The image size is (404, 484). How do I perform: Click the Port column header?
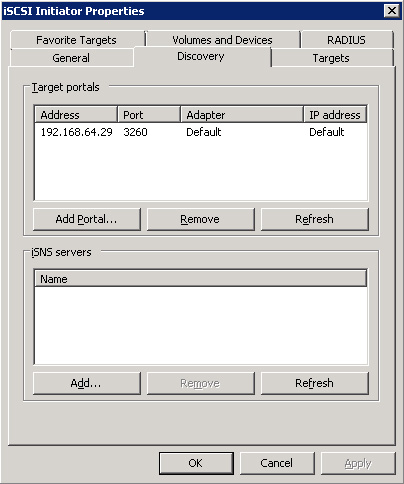(x=149, y=115)
